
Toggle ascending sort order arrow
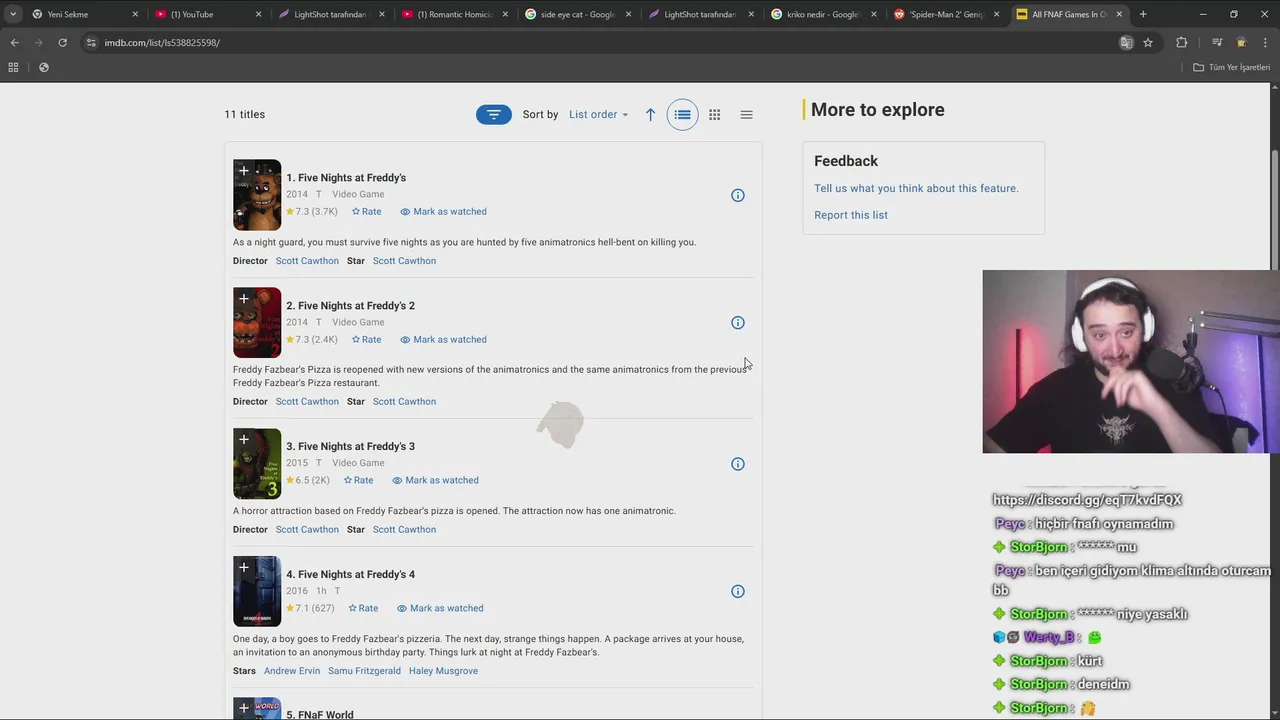pos(650,115)
